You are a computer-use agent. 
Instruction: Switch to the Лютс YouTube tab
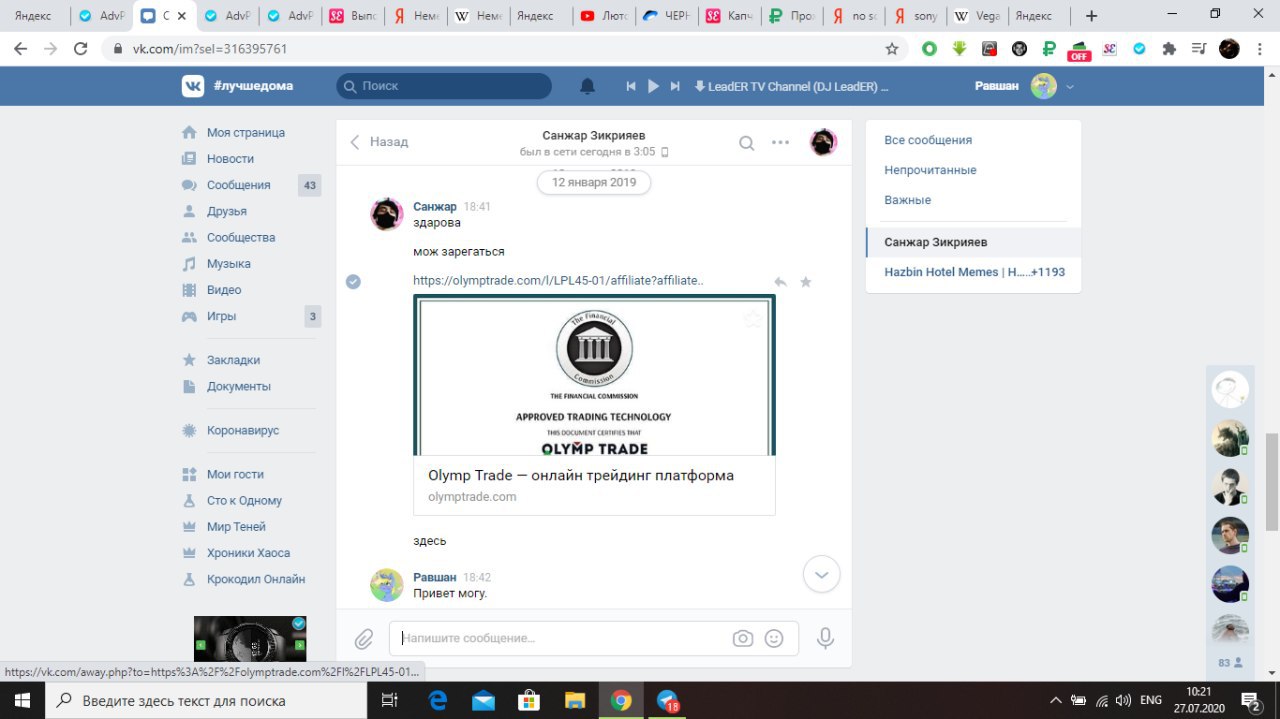pyautogui.click(x=602, y=16)
